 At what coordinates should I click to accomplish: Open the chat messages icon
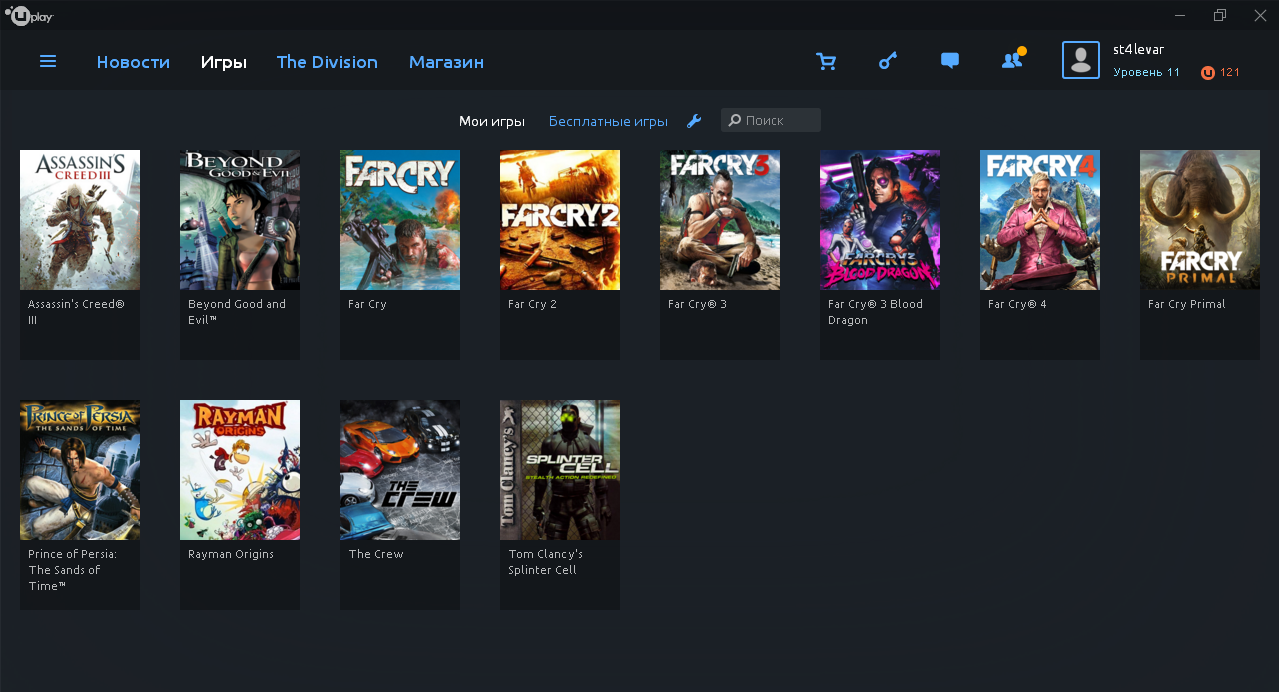click(950, 61)
